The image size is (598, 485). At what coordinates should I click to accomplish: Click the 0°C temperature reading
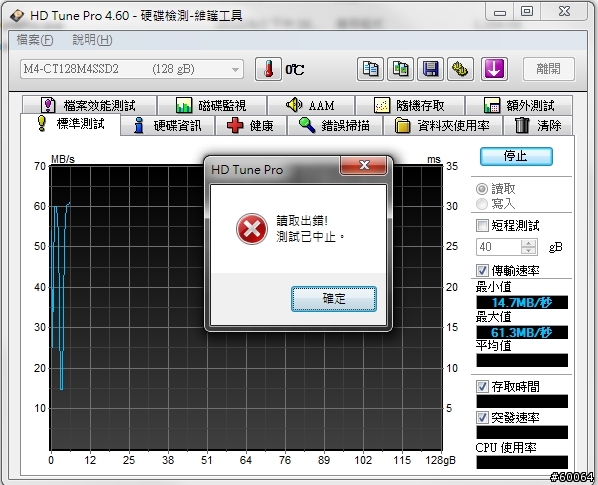(x=295, y=70)
